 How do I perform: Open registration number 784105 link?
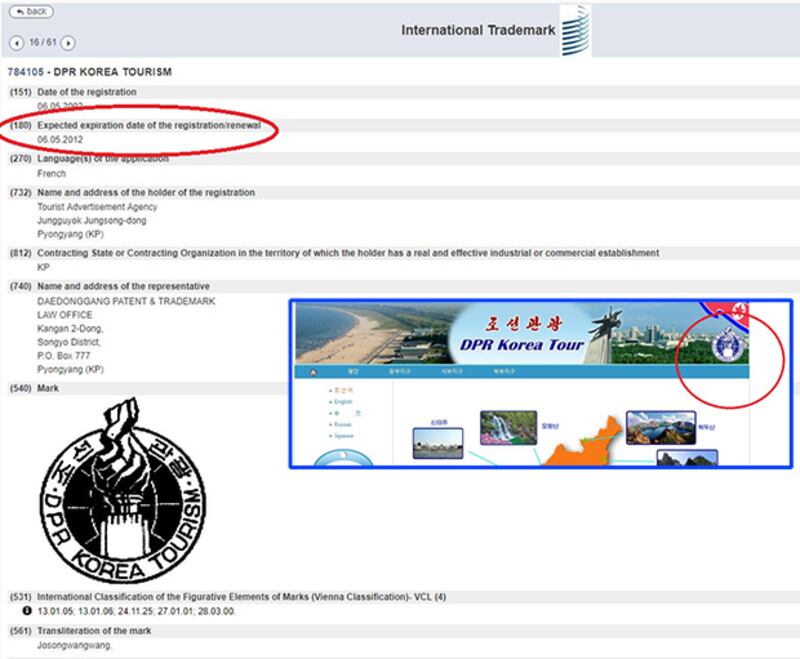[26, 72]
